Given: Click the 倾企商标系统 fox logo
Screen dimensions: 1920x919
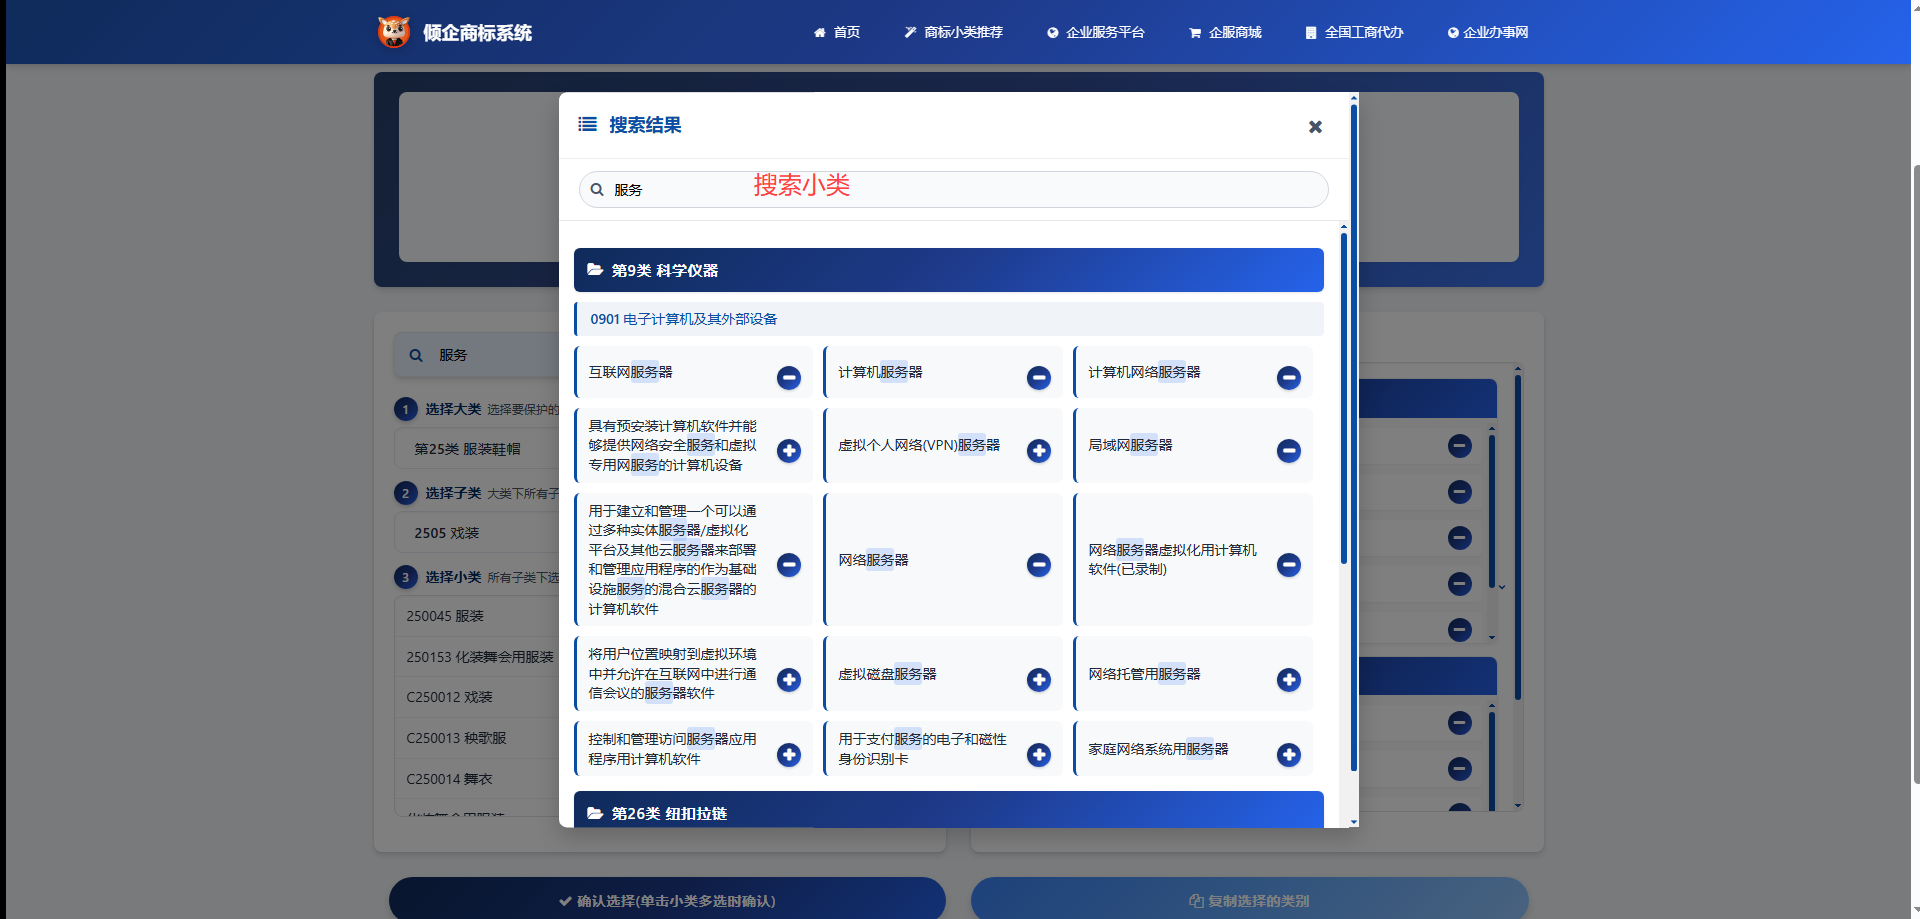Looking at the screenshot, I should 394,32.
